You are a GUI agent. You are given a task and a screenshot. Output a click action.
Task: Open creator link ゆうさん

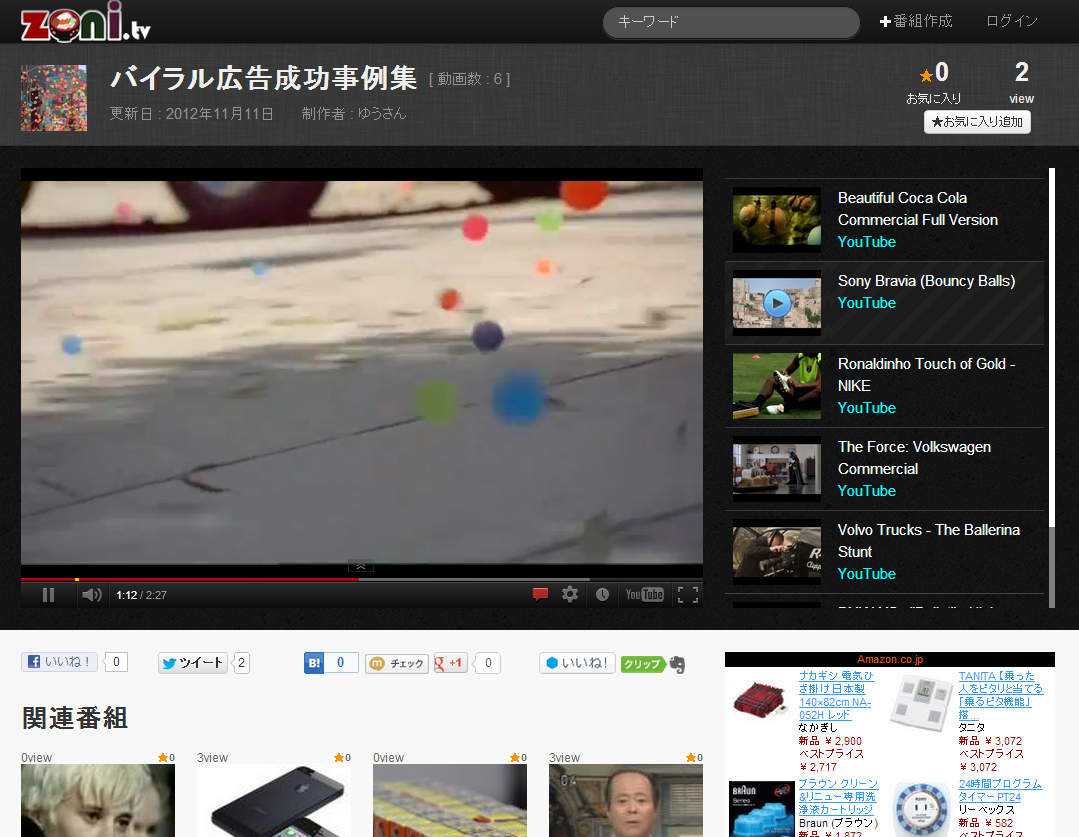[382, 114]
